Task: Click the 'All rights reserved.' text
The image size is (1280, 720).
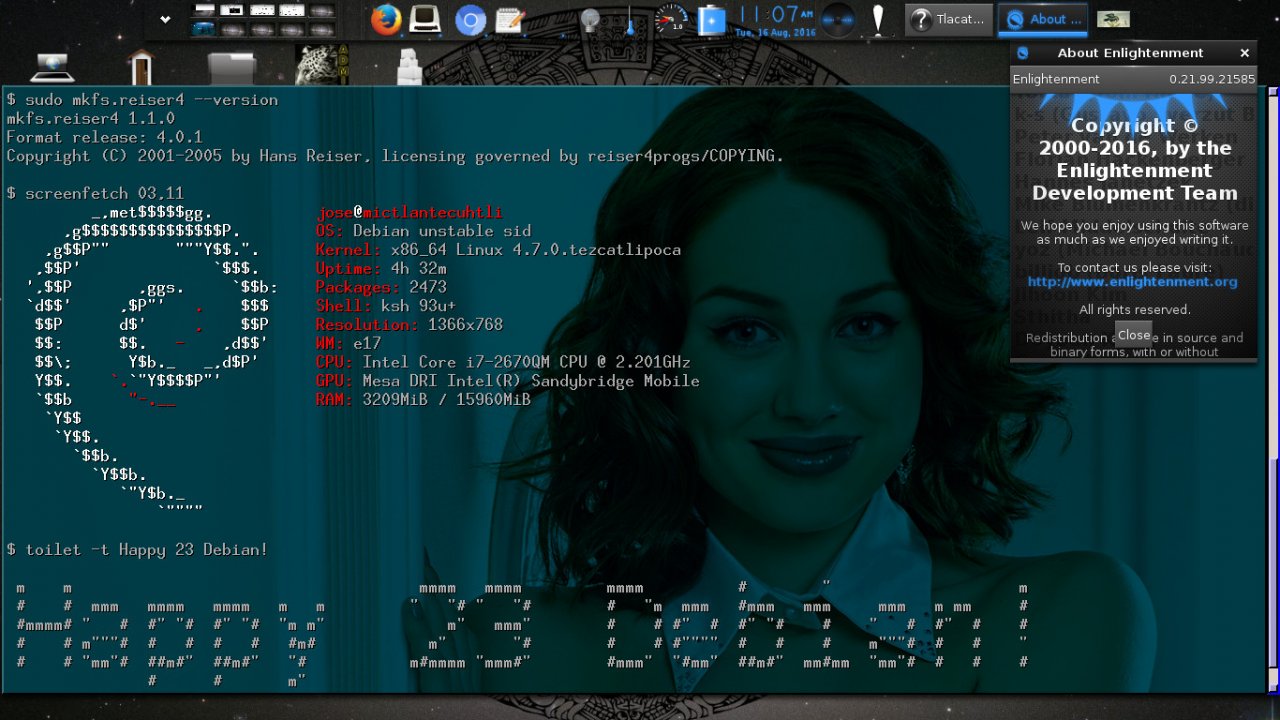Action: click(1134, 310)
